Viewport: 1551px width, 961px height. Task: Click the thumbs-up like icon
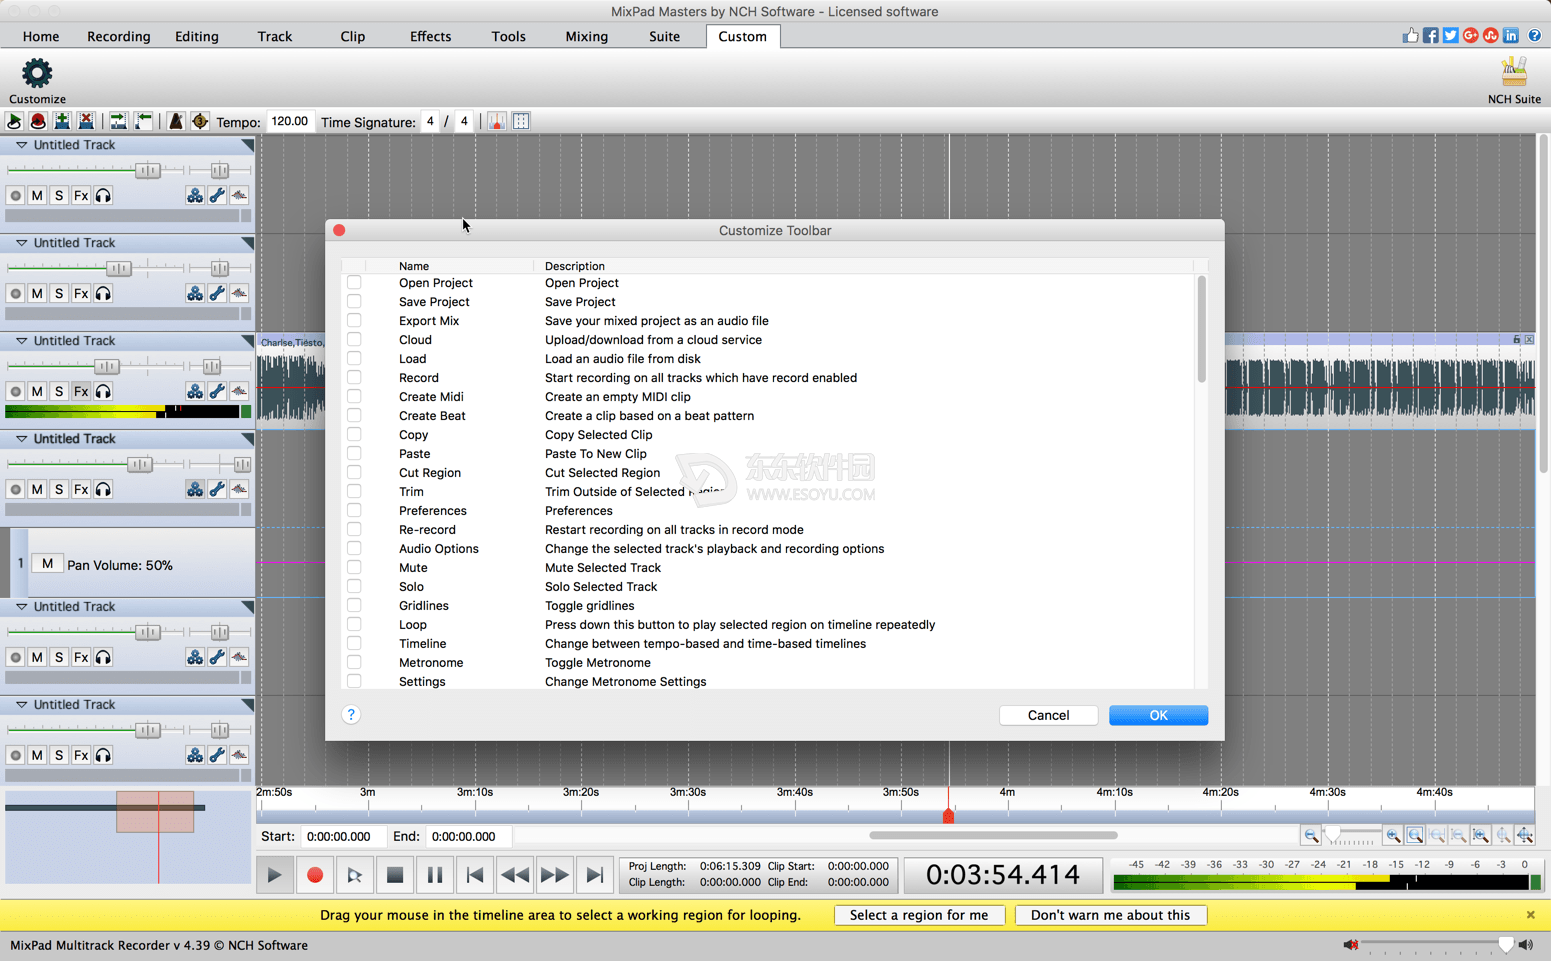[x=1410, y=35]
